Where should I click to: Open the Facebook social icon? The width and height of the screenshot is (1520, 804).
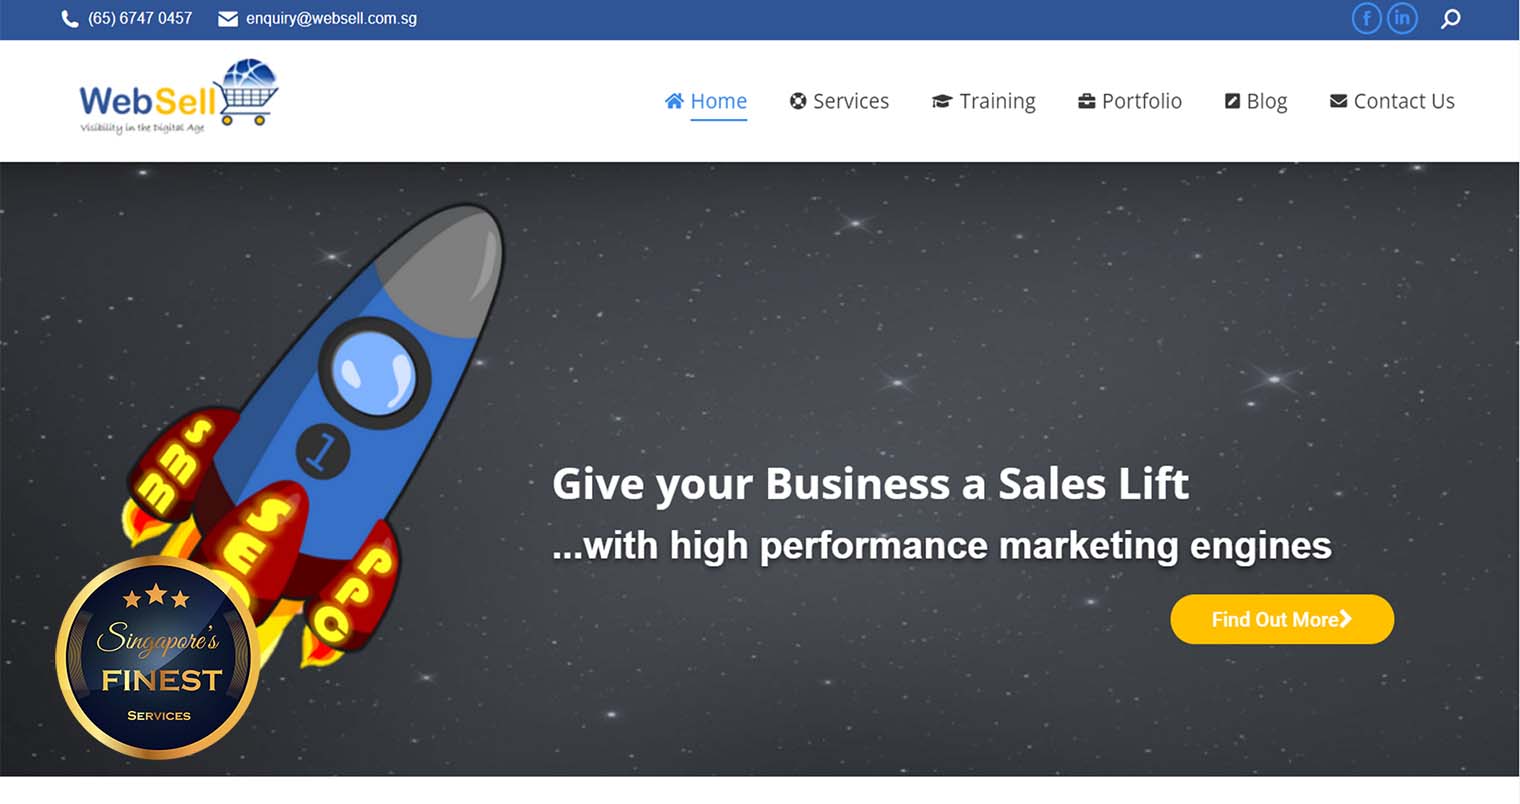1366,18
